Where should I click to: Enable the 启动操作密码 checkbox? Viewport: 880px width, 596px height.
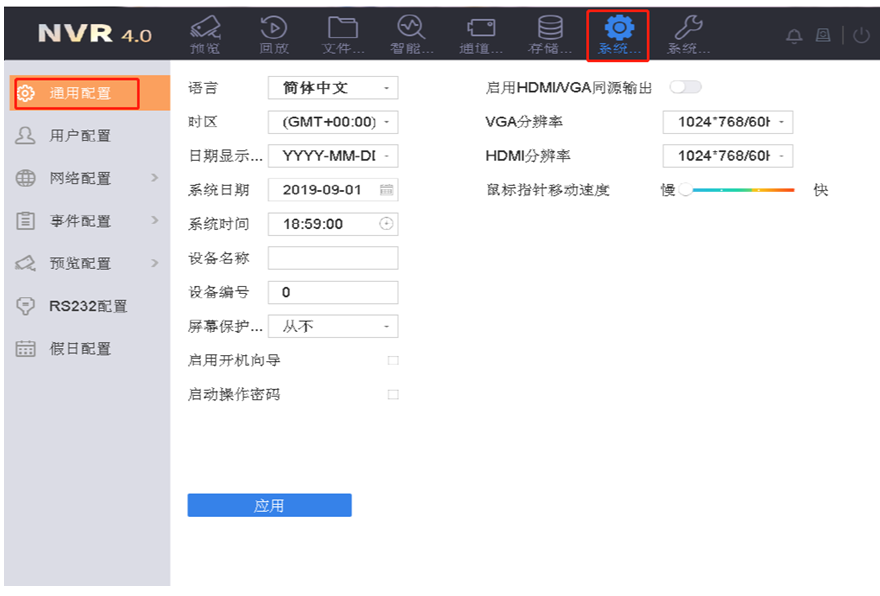[x=393, y=395]
